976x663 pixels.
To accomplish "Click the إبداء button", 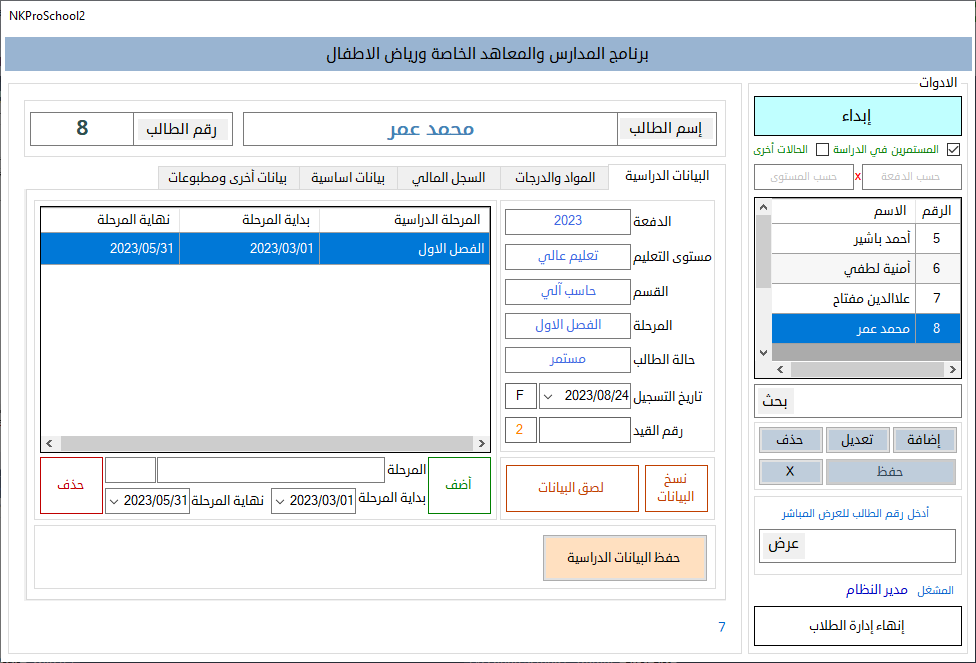I will (858, 116).
